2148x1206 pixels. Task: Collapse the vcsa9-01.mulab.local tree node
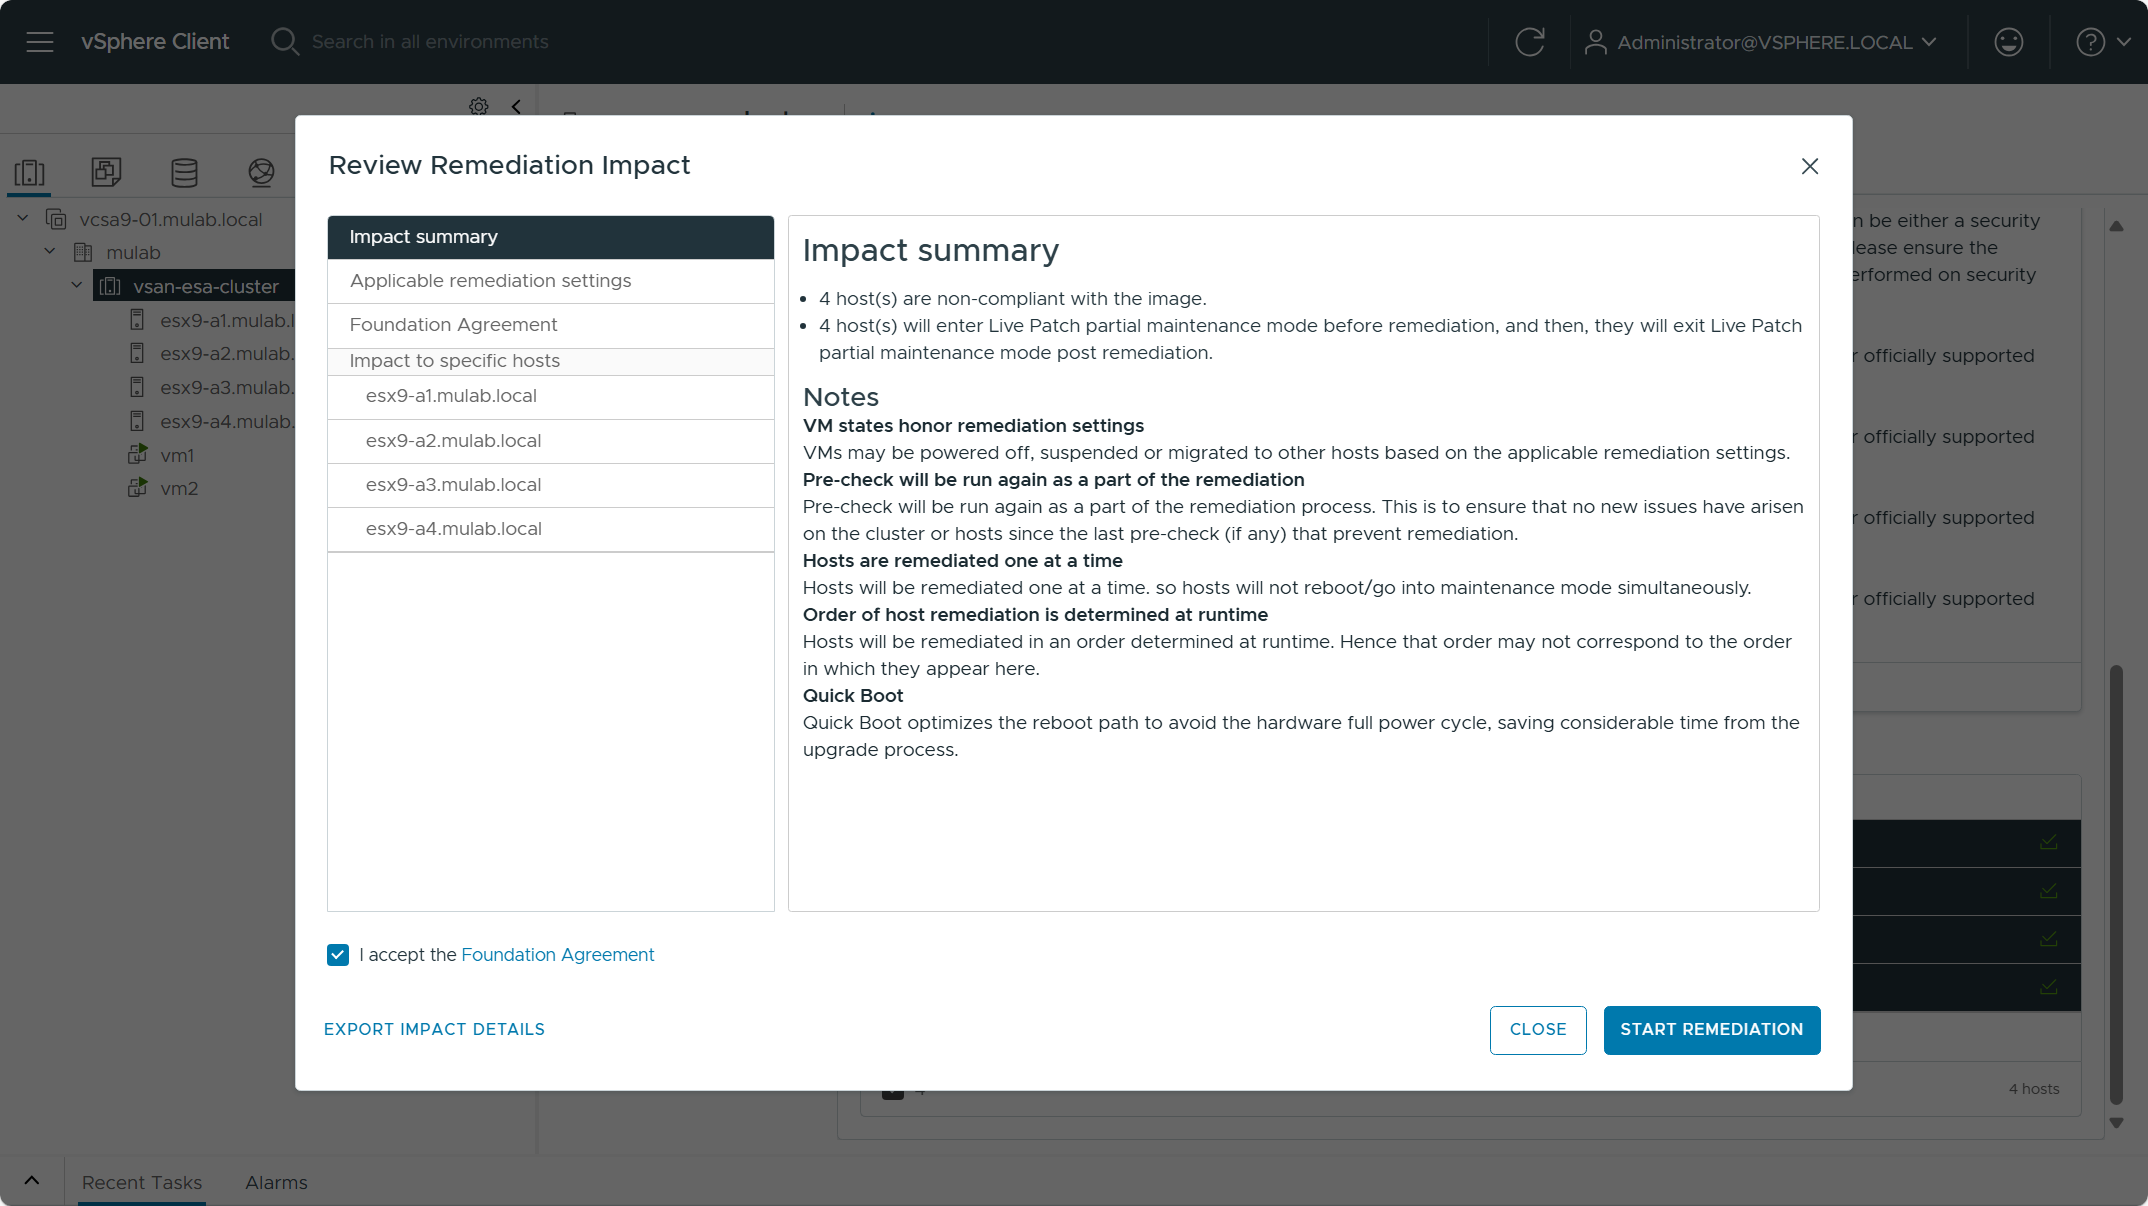(x=23, y=219)
